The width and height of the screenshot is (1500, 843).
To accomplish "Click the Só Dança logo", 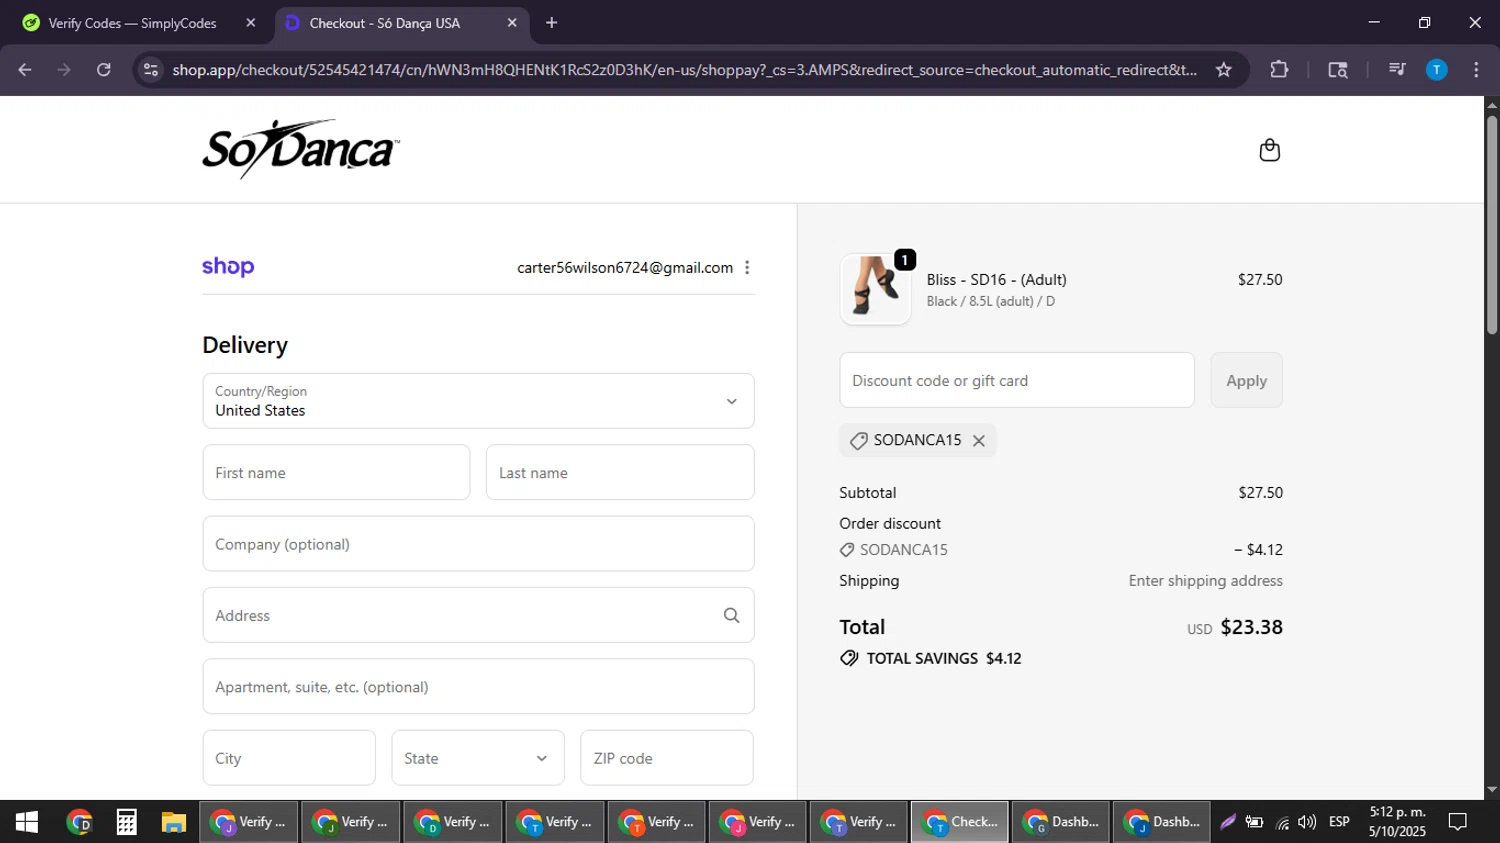I will [x=301, y=150].
